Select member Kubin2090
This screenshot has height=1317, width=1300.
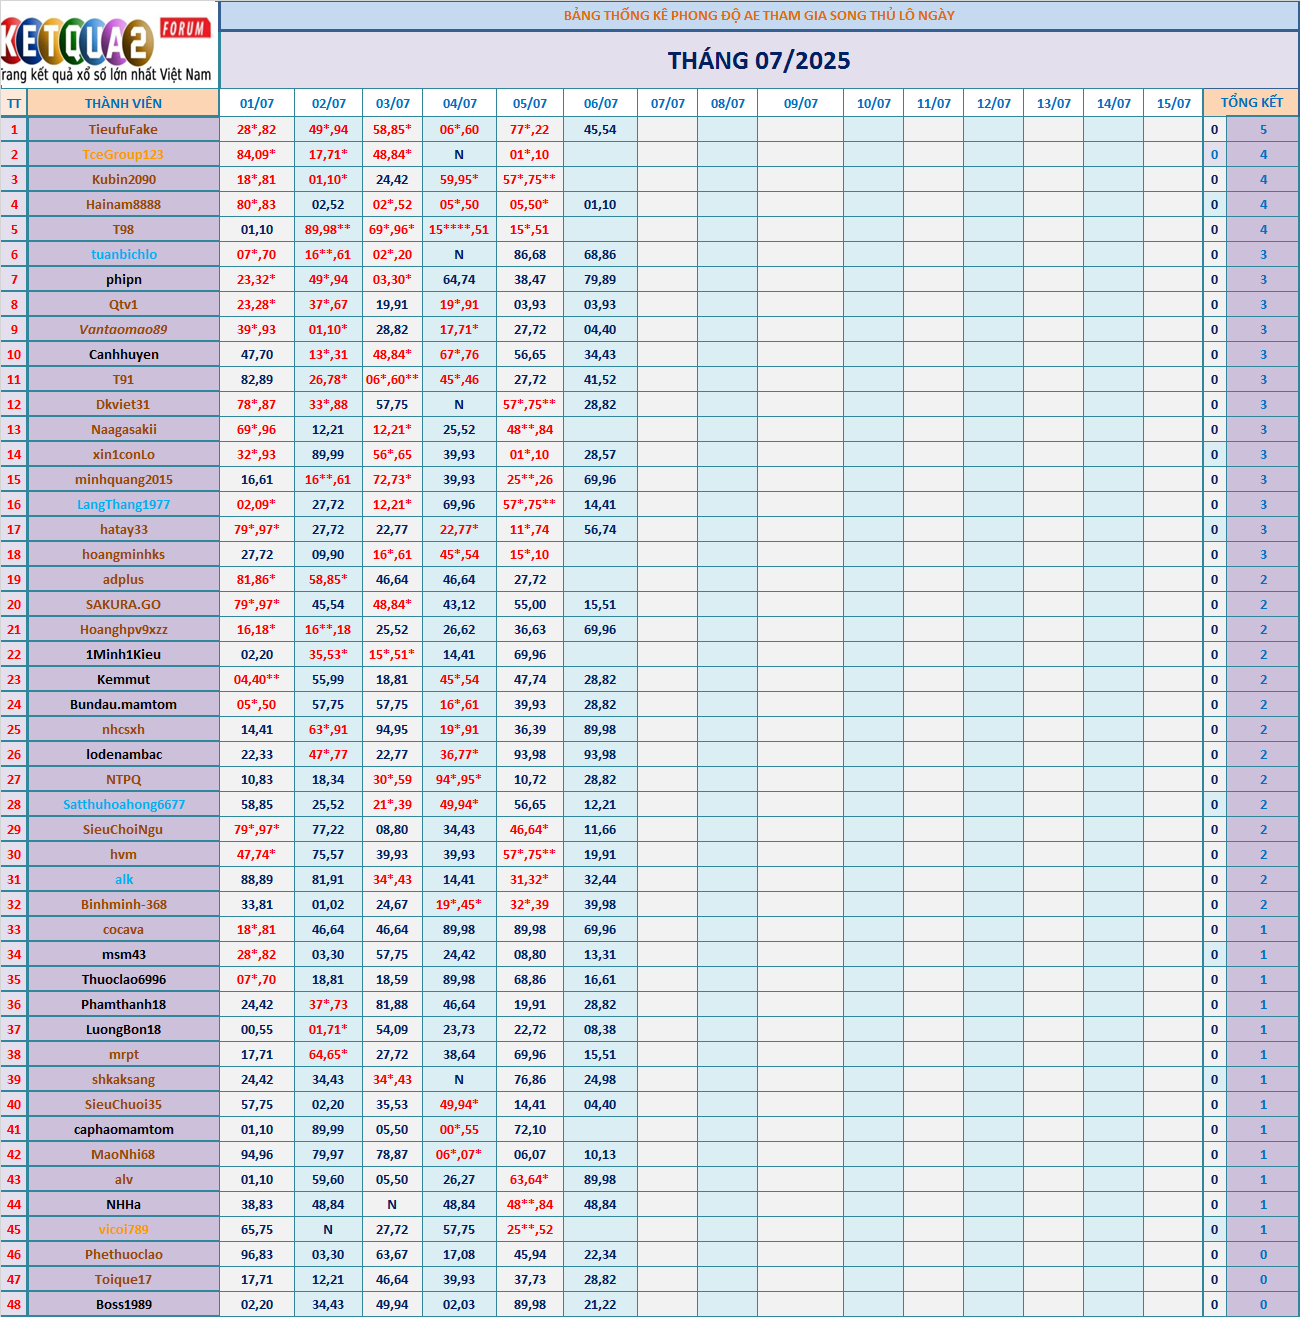tap(123, 179)
